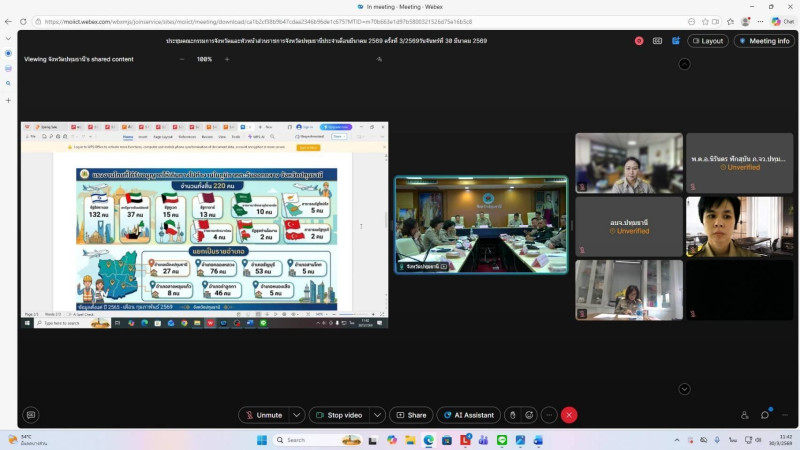The height and width of the screenshot is (450, 800).
Task: Open the participants panel icon
Action: coord(745,415)
